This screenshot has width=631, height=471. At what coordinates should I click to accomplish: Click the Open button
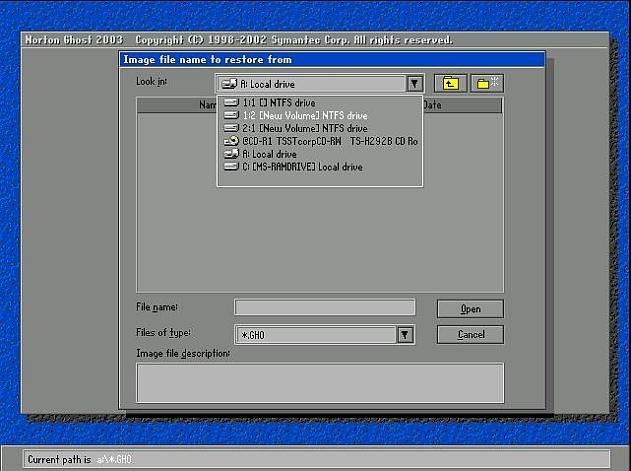pos(470,309)
